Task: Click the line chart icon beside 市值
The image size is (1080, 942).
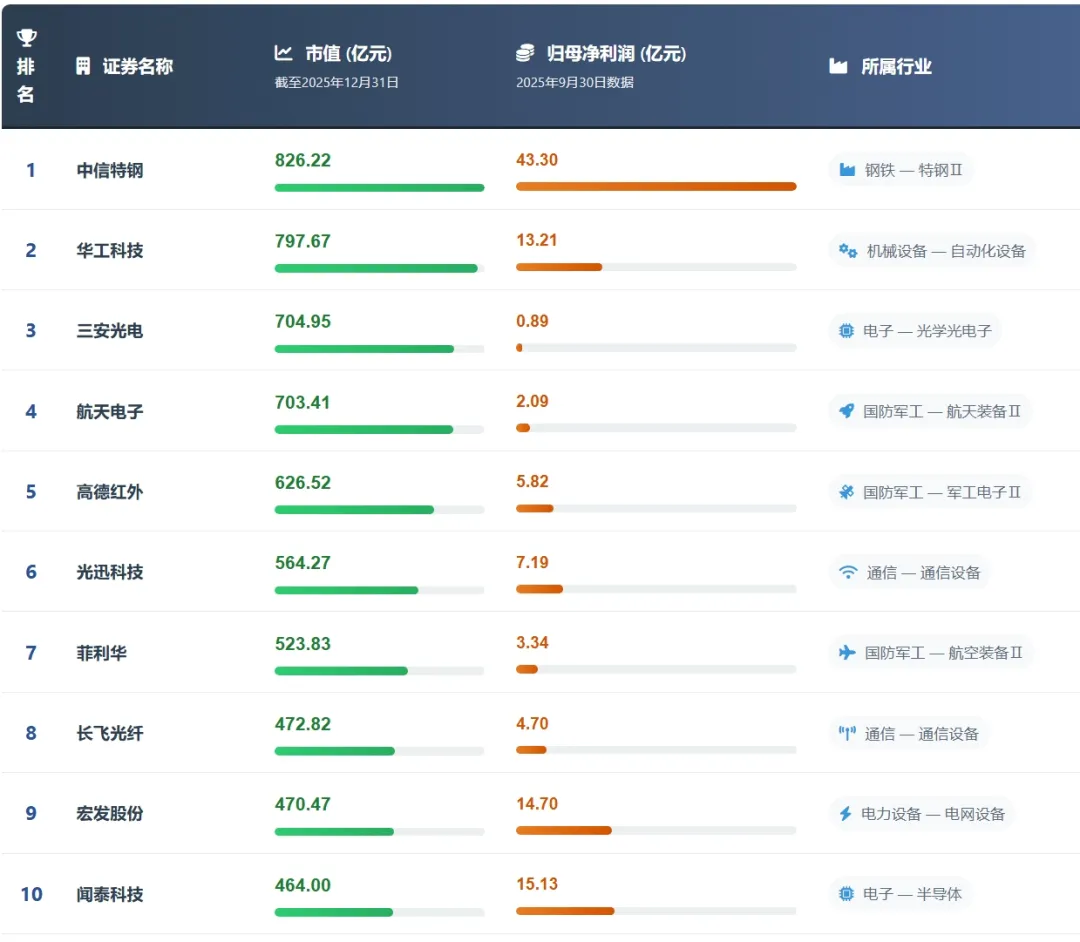Action: (x=284, y=53)
